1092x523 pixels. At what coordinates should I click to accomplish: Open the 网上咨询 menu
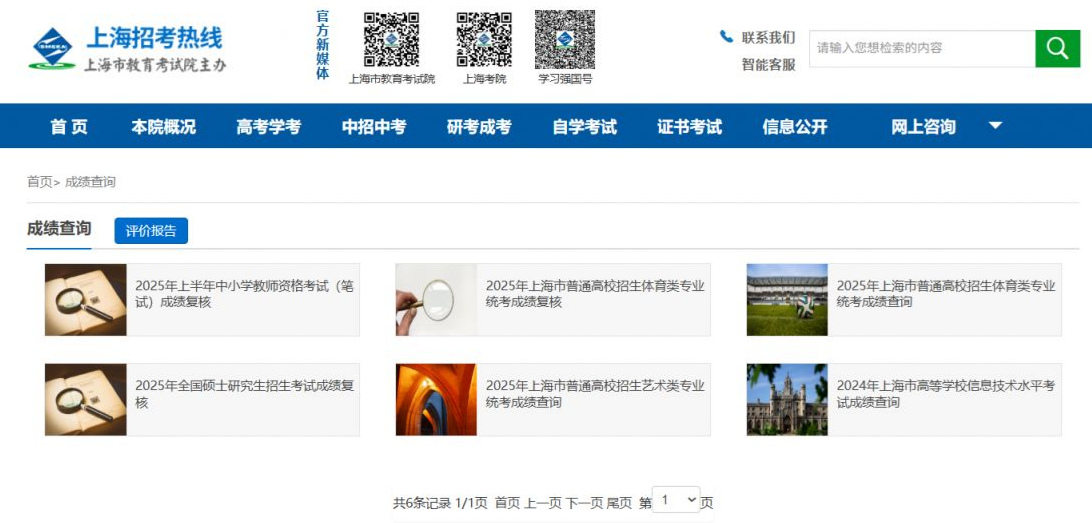tap(923, 127)
